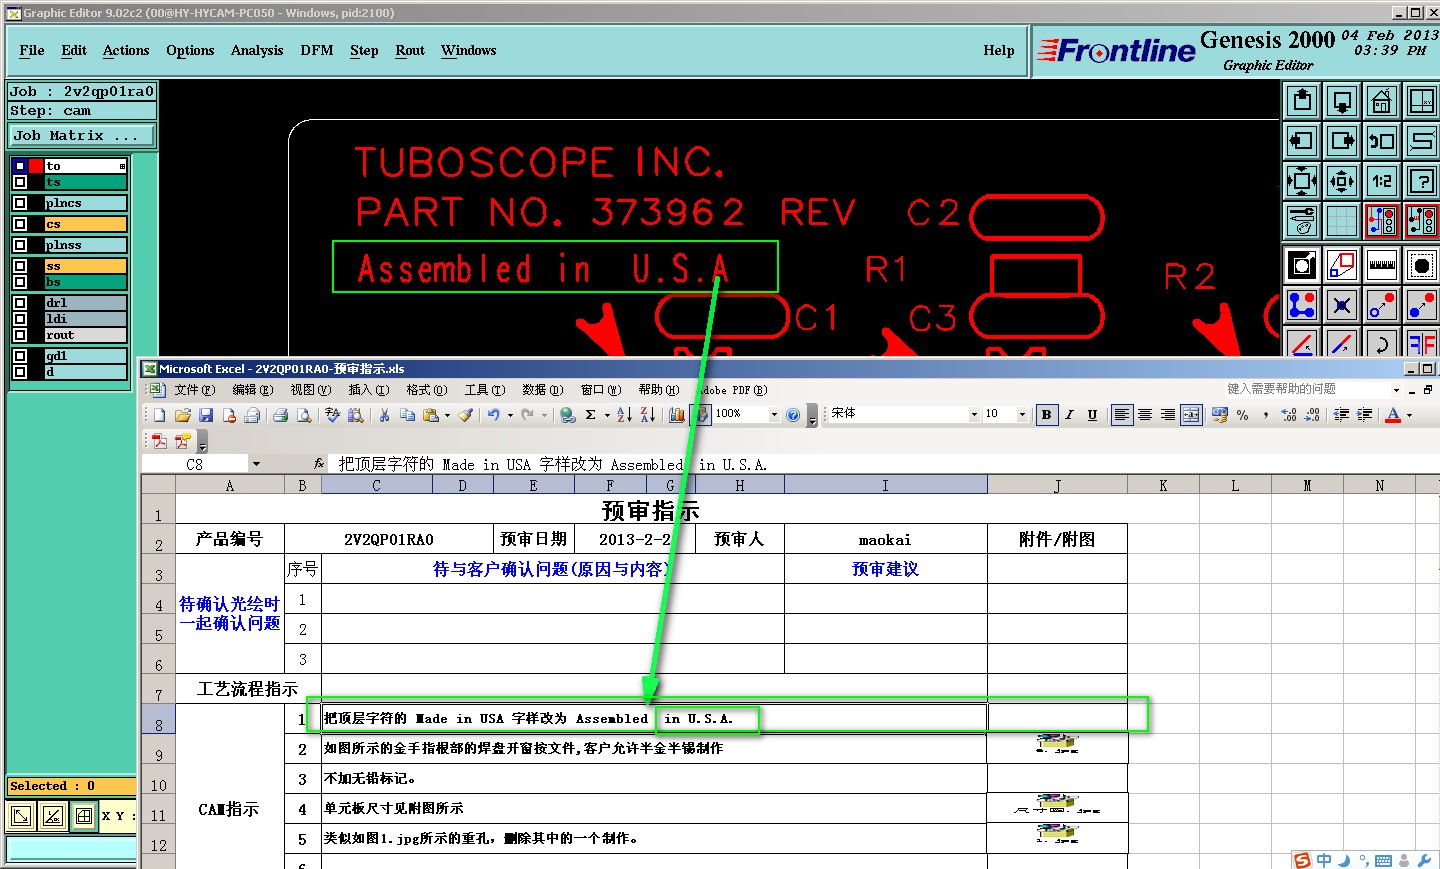Open the Name Box C8 dropdown arrow

(x=256, y=464)
